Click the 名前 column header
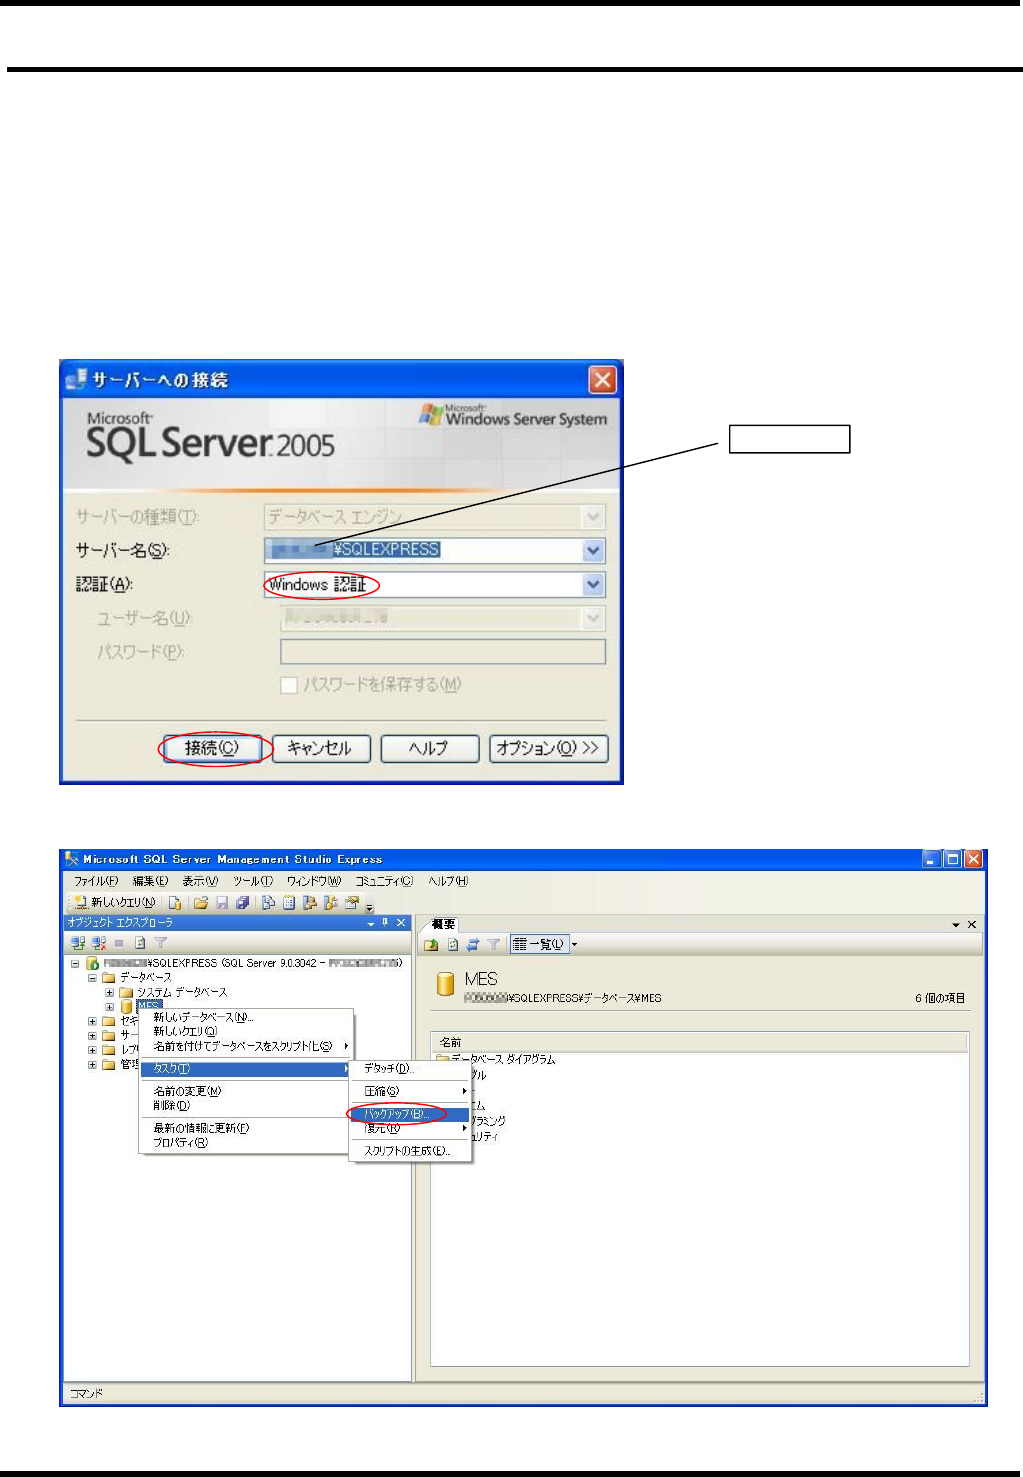The height and width of the screenshot is (1477, 1023). (x=699, y=1042)
